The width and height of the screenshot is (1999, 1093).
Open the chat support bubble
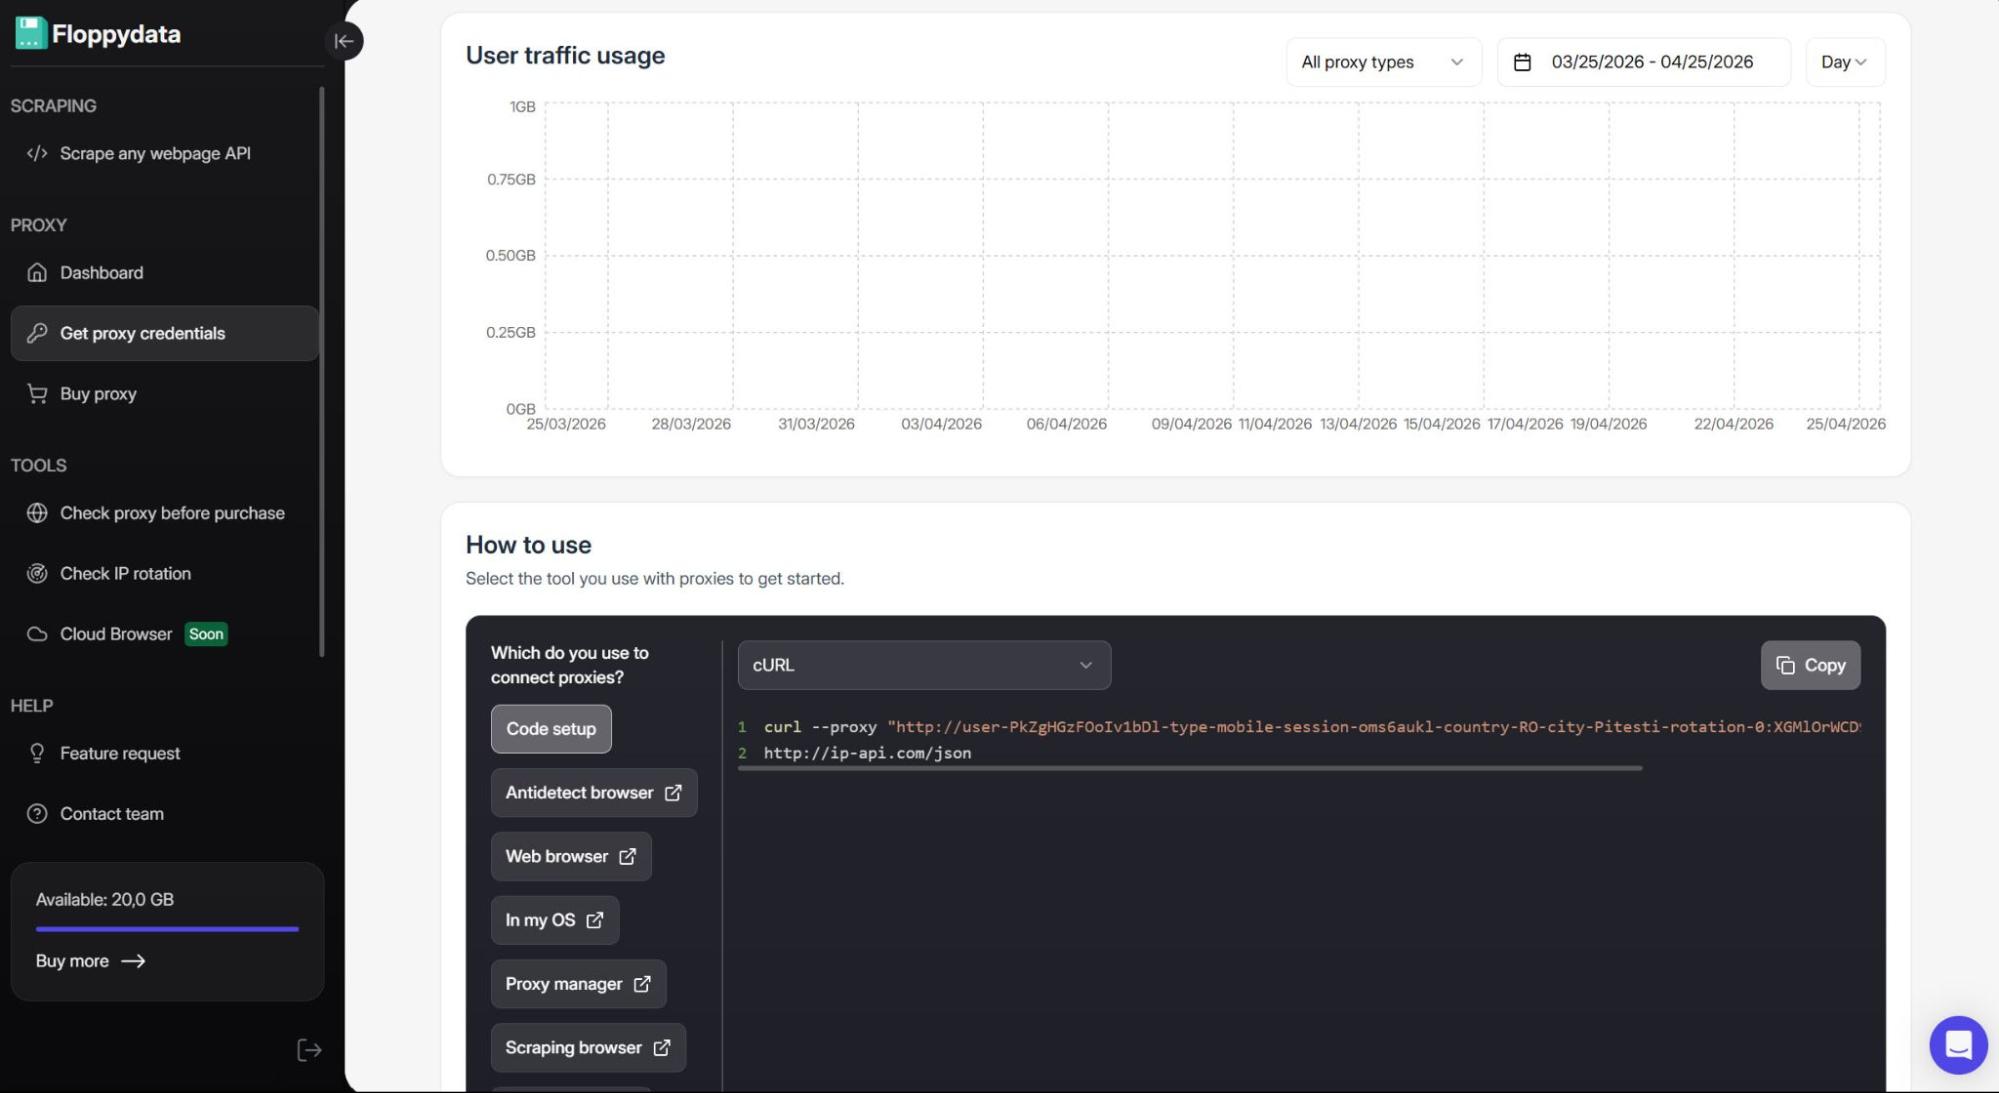[x=1957, y=1045]
